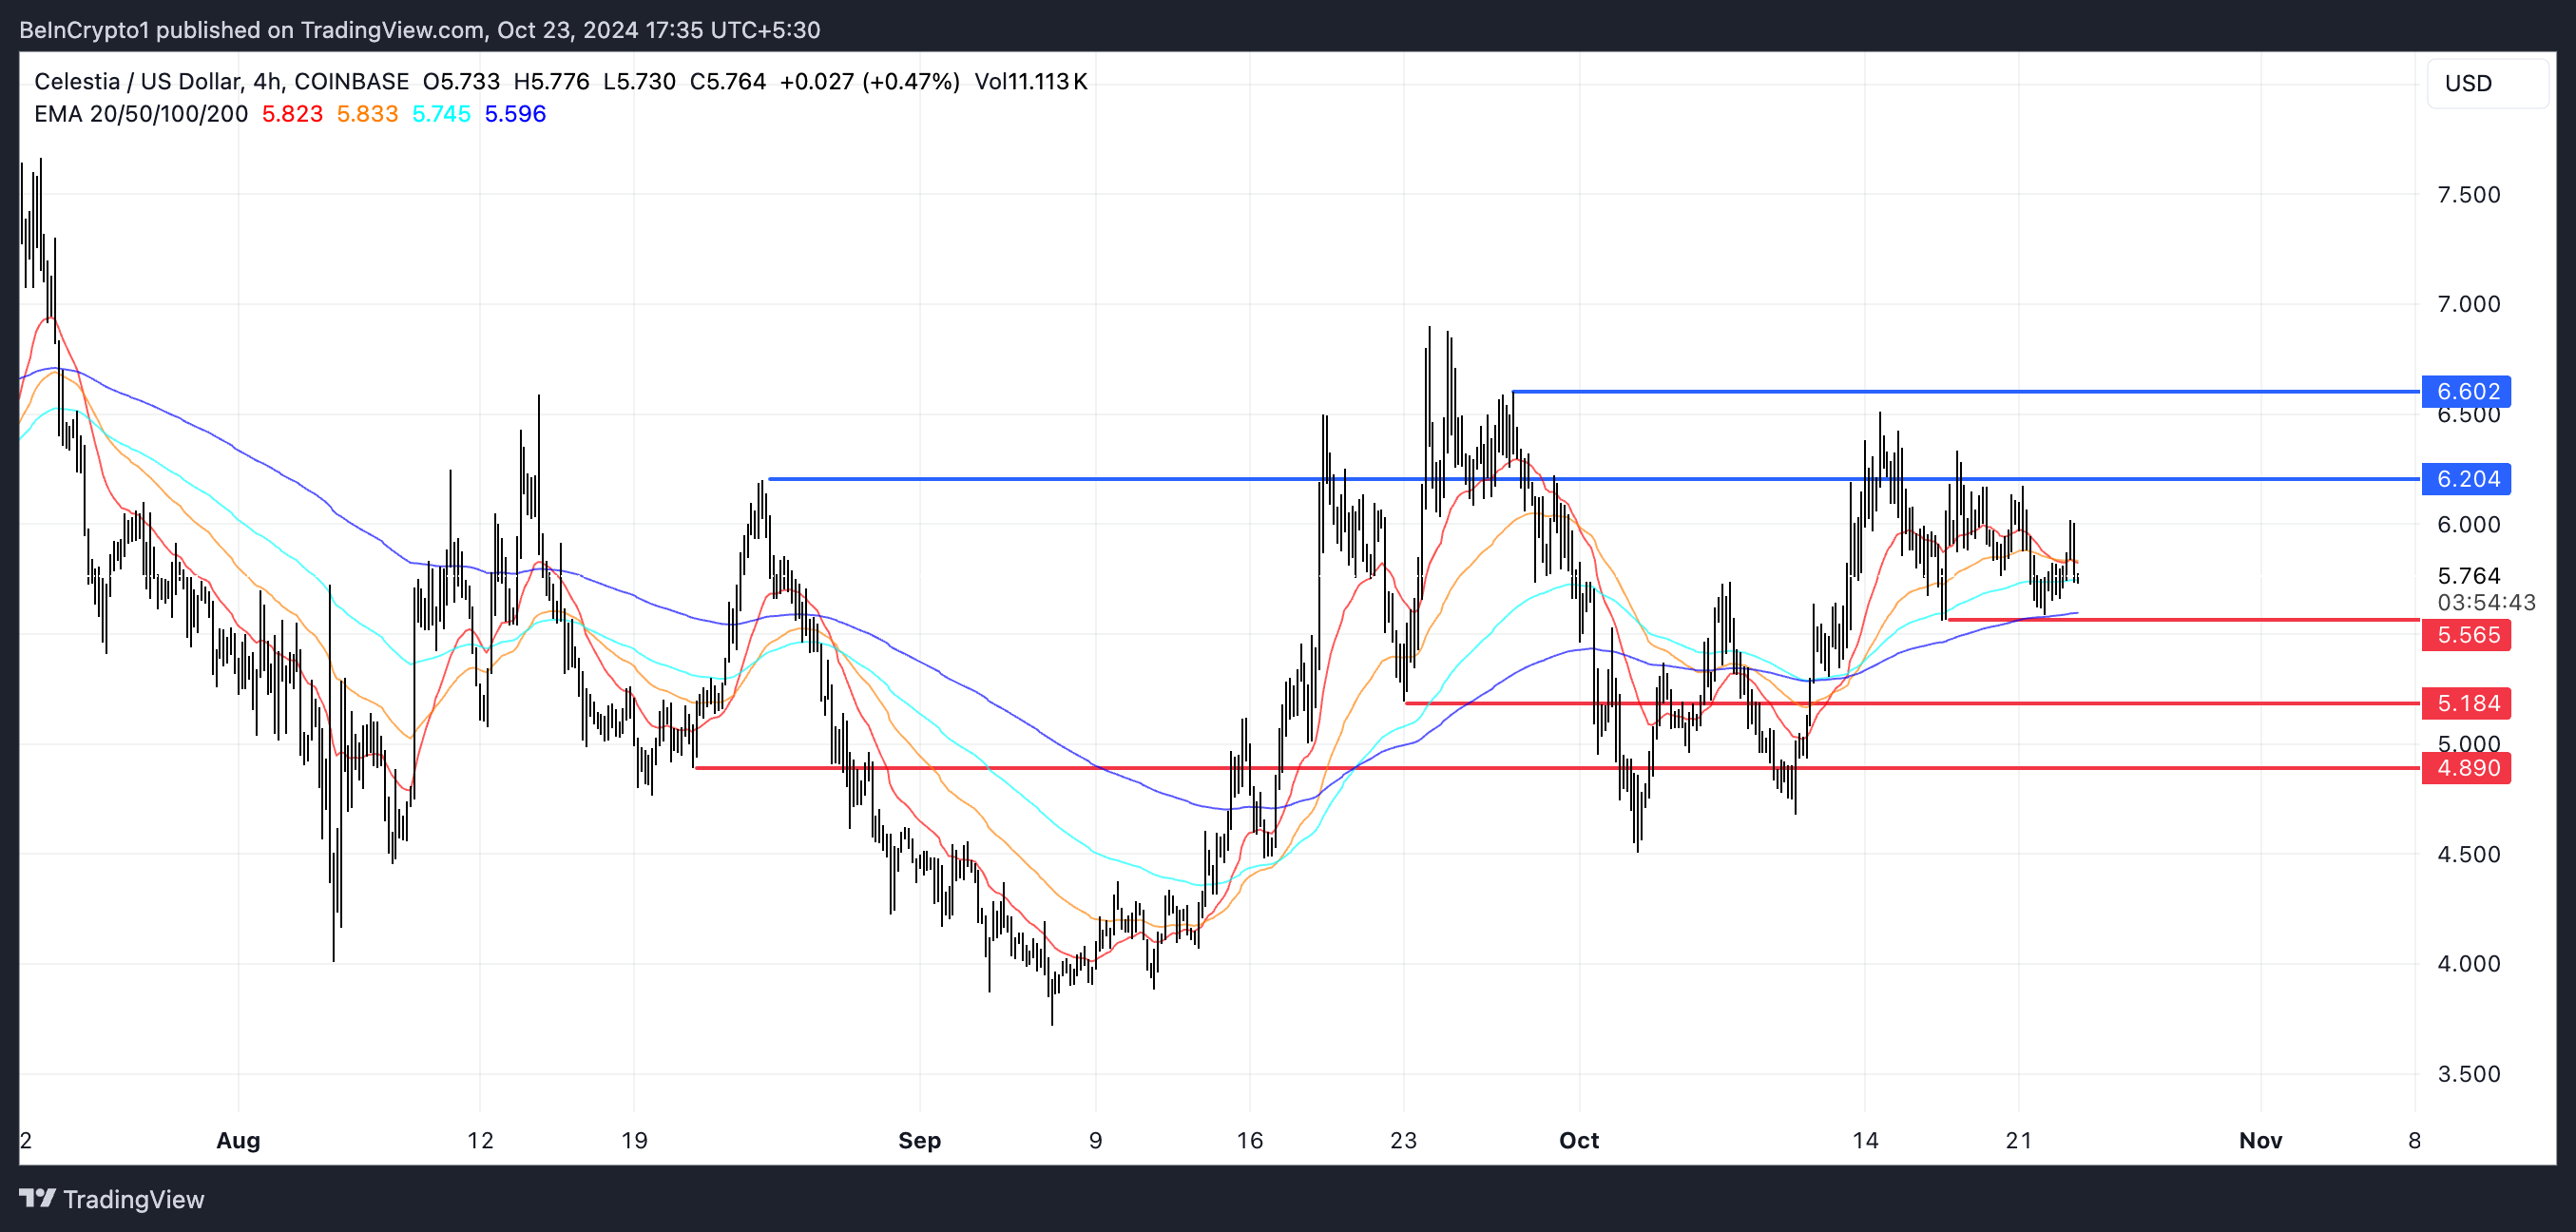Click the current price 5.764 label
The height and width of the screenshot is (1232, 2576).
[x=2468, y=576]
